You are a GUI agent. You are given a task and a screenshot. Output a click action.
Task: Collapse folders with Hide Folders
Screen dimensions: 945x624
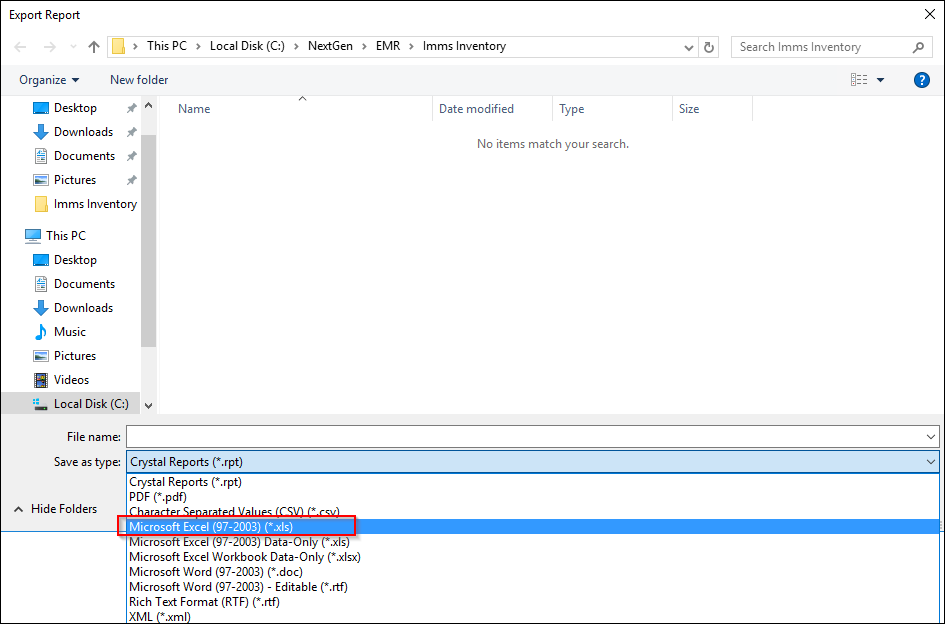point(55,509)
